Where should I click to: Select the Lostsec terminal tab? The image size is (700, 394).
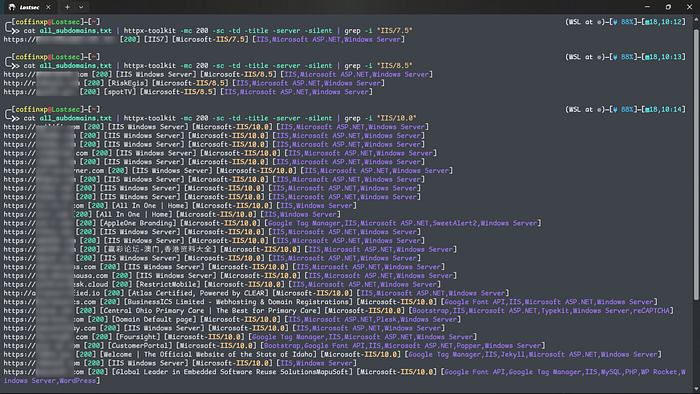pyautogui.click(x=29, y=7)
